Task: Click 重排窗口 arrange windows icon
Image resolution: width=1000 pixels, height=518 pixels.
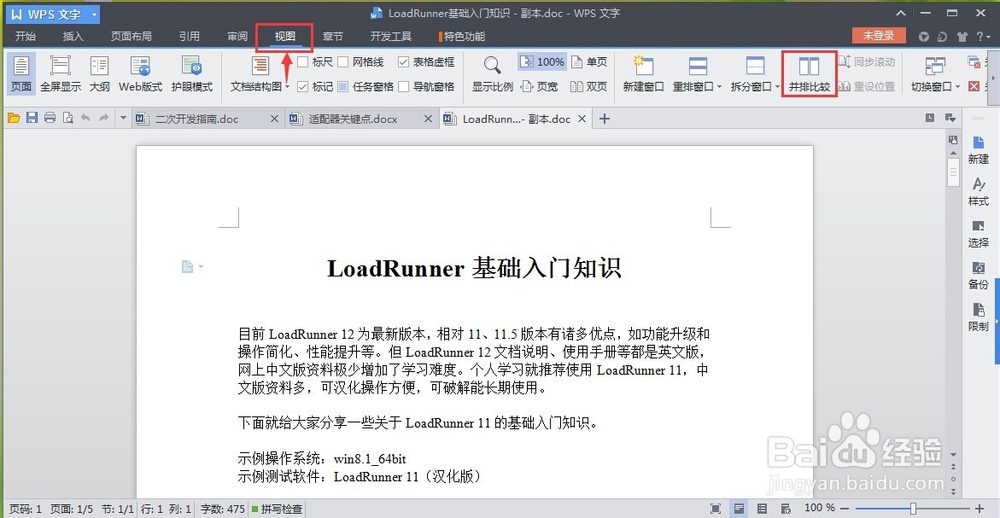Action: [698, 66]
